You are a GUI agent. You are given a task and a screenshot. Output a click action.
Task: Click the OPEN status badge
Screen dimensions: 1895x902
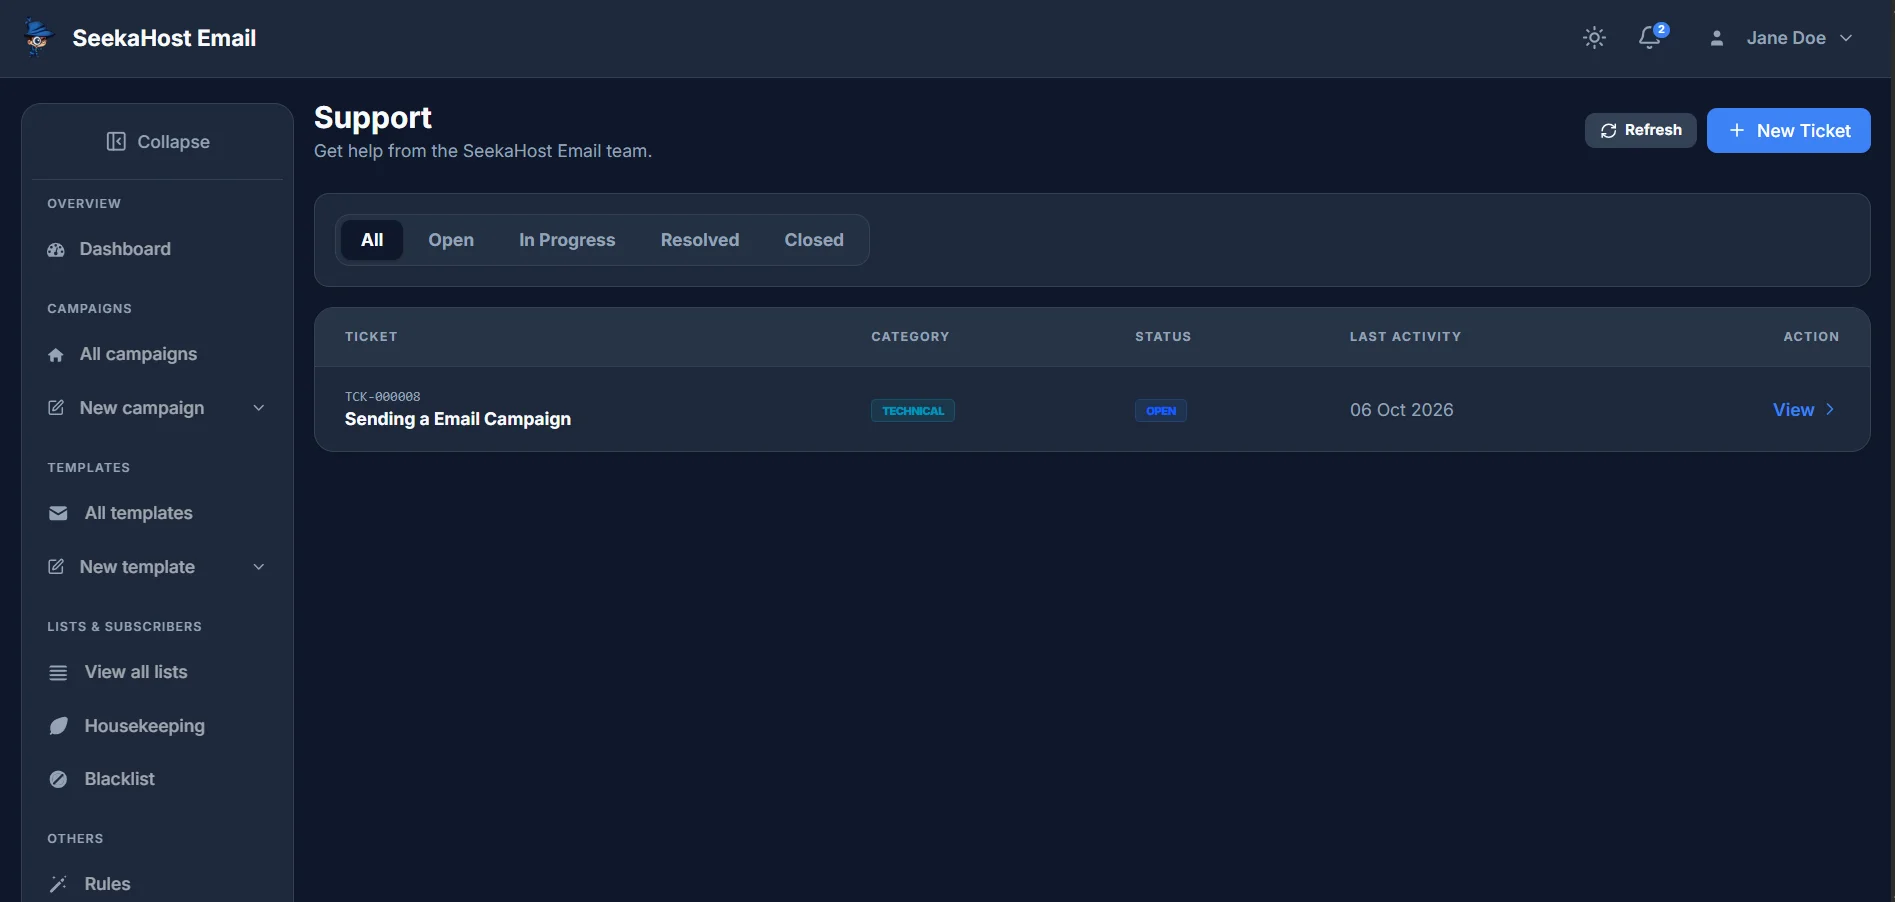click(1160, 411)
